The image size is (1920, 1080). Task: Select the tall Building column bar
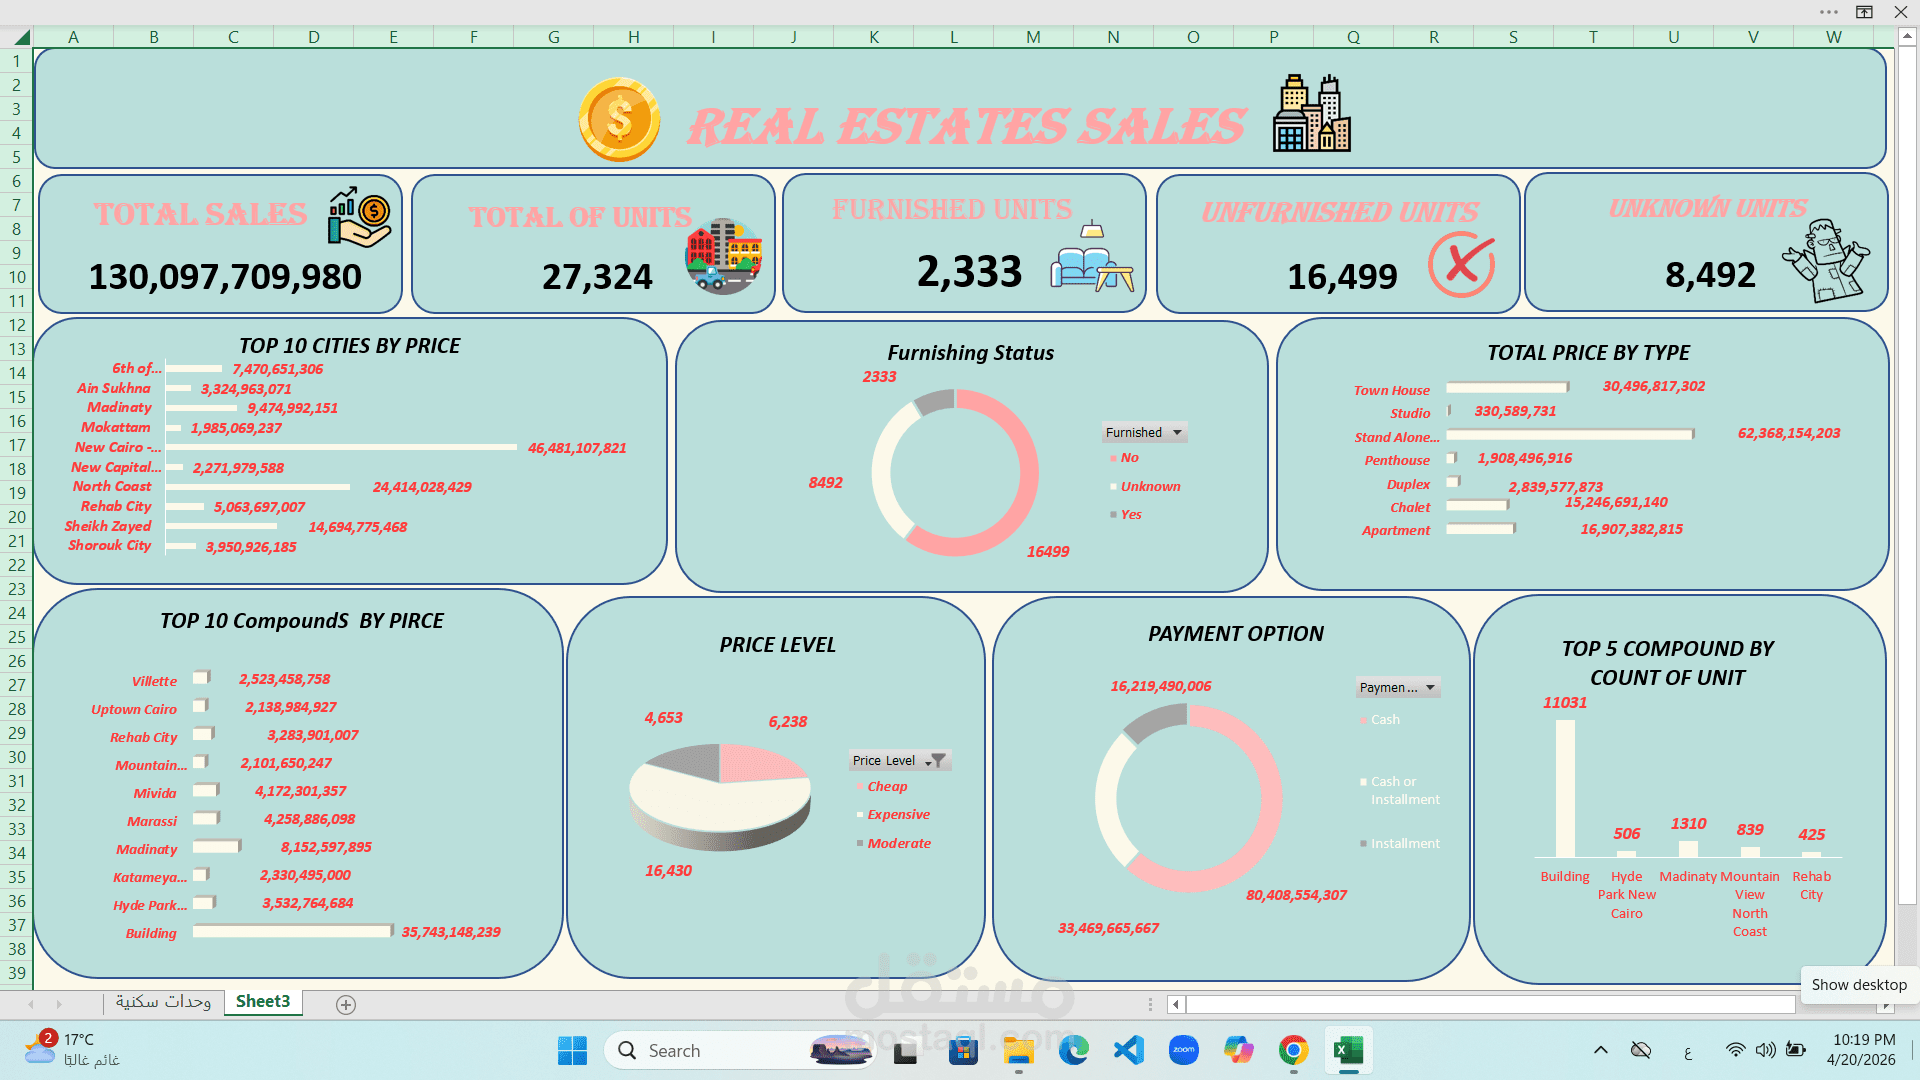point(1565,788)
